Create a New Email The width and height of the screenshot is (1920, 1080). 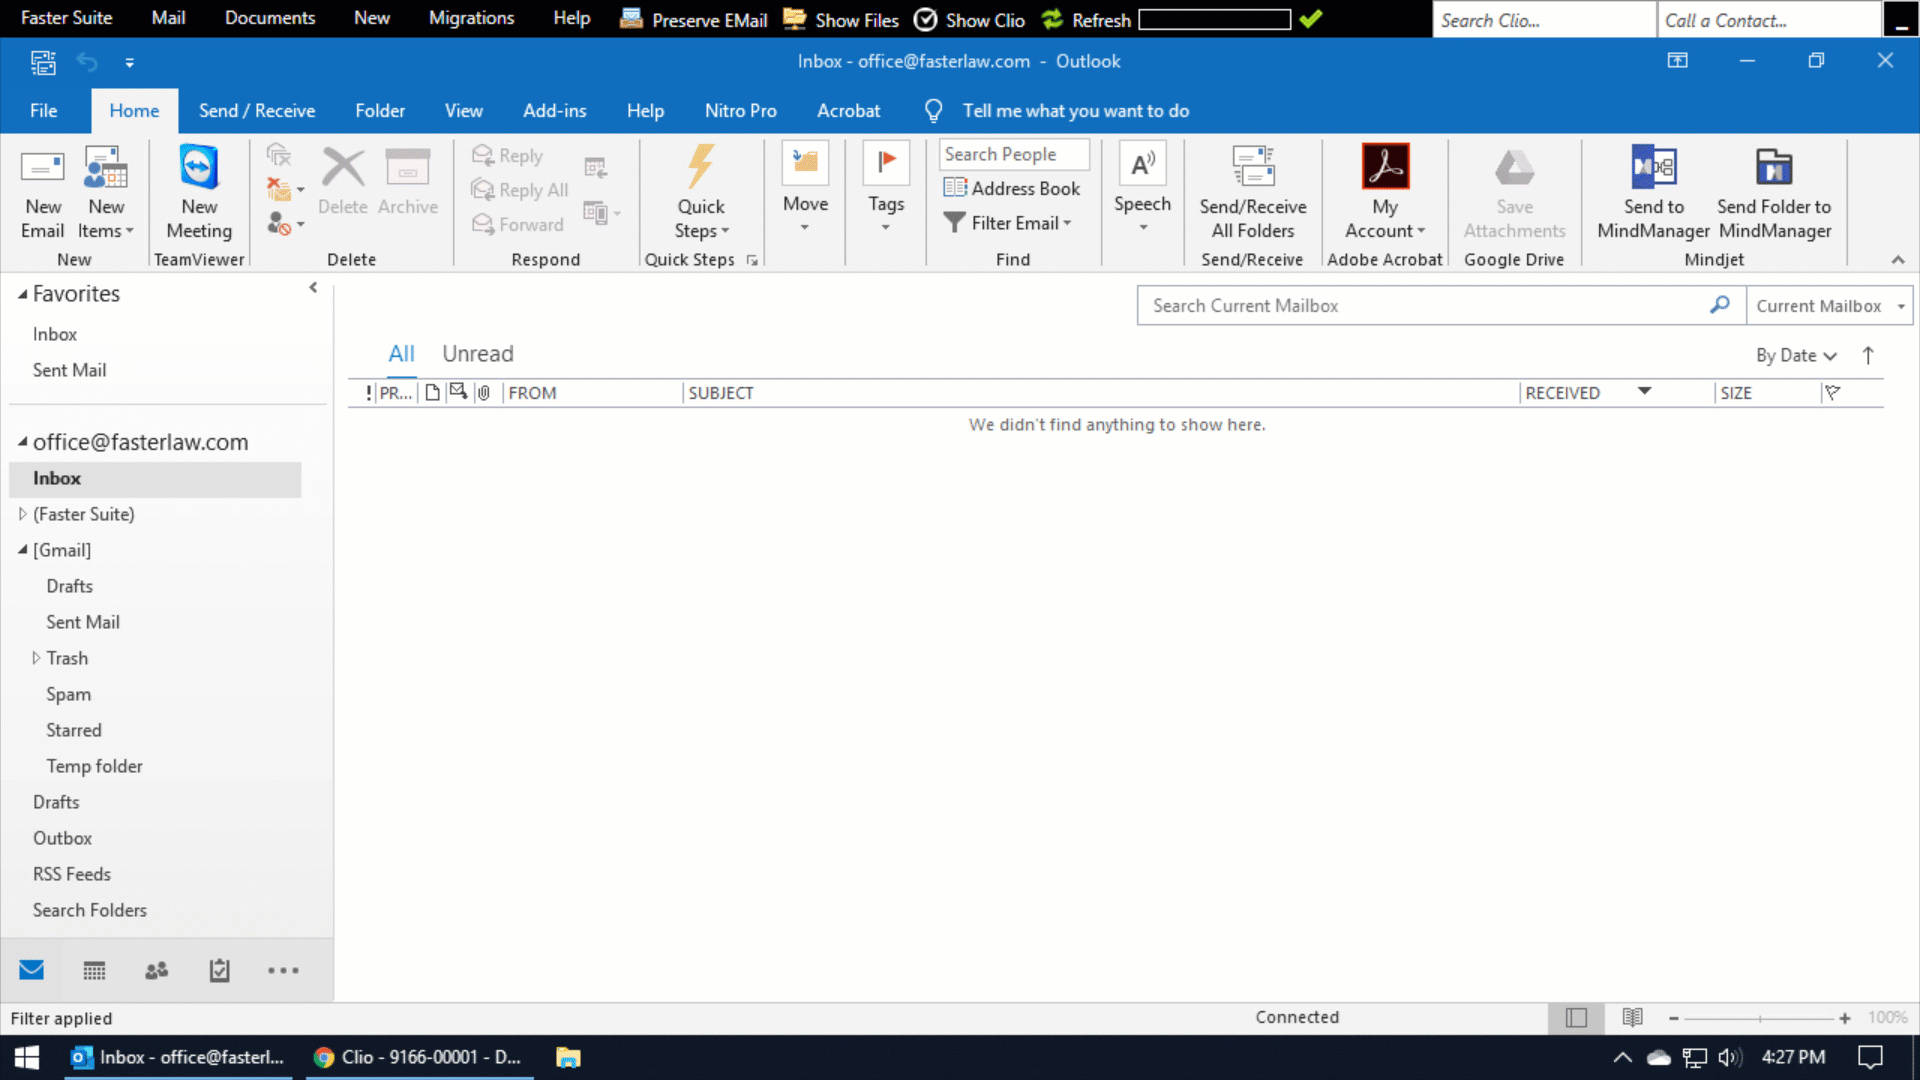click(x=42, y=195)
